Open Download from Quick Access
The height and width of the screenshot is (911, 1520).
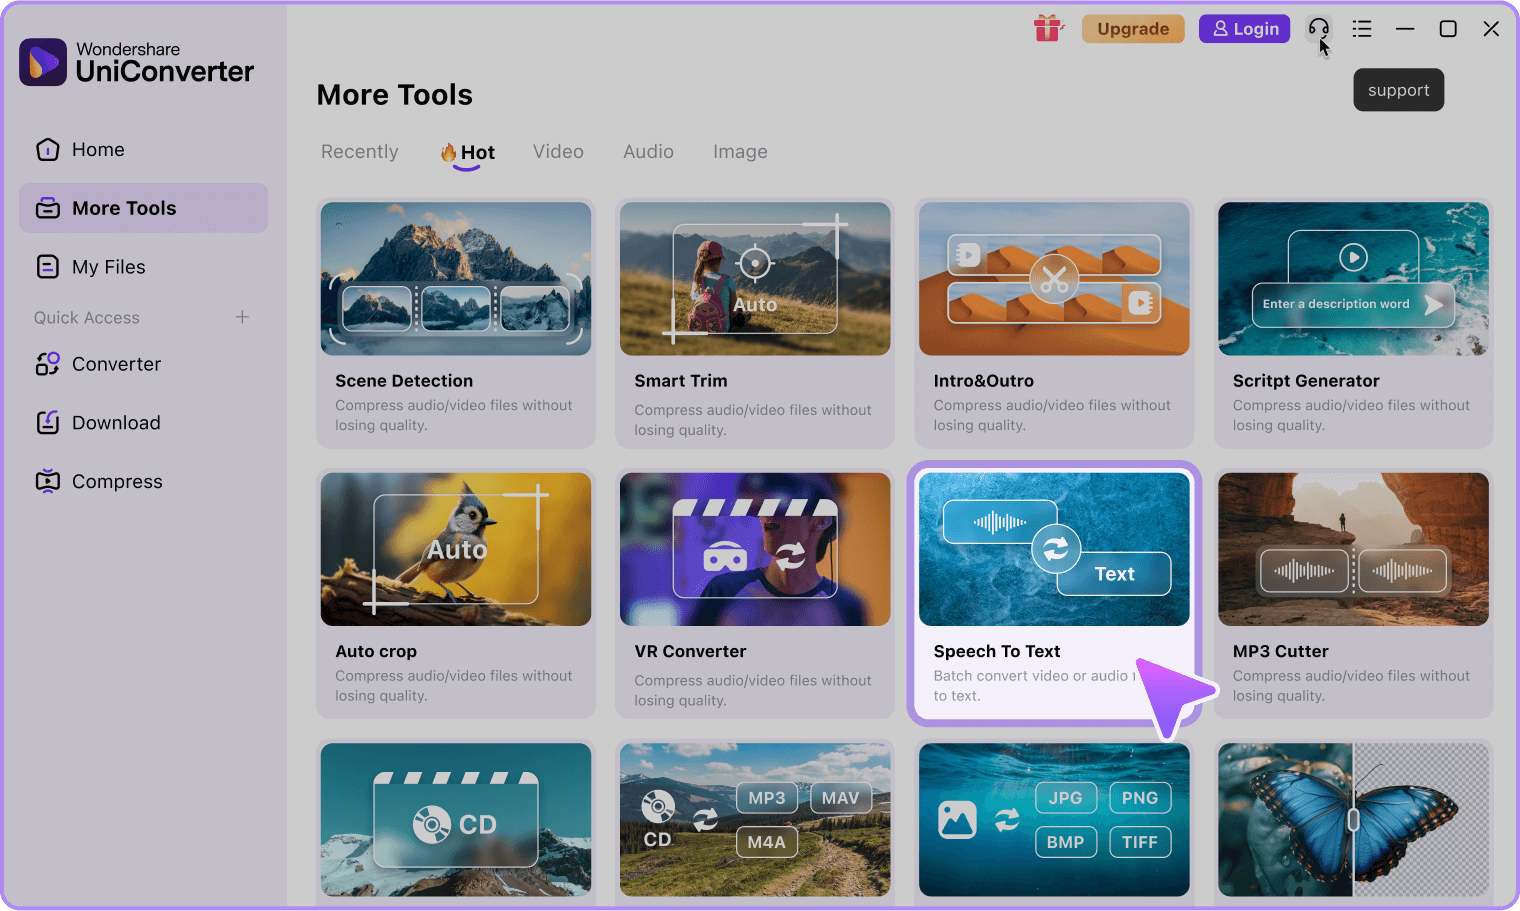[143, 423]
